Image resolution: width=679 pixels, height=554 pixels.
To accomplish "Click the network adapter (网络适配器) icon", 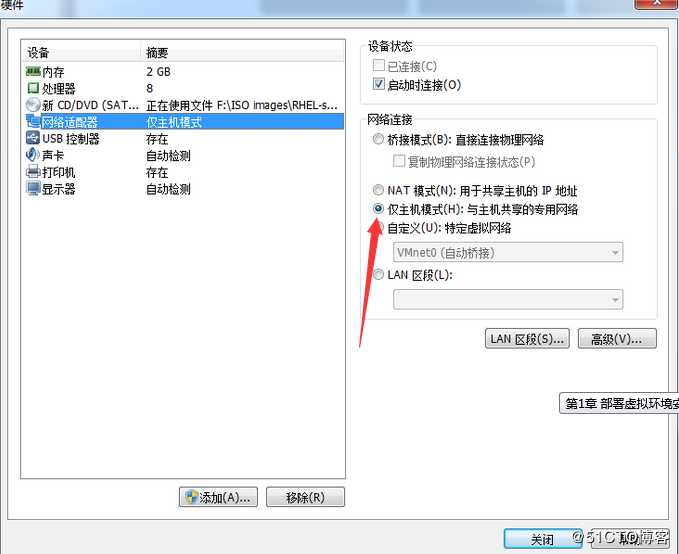I will click(33, 121).
